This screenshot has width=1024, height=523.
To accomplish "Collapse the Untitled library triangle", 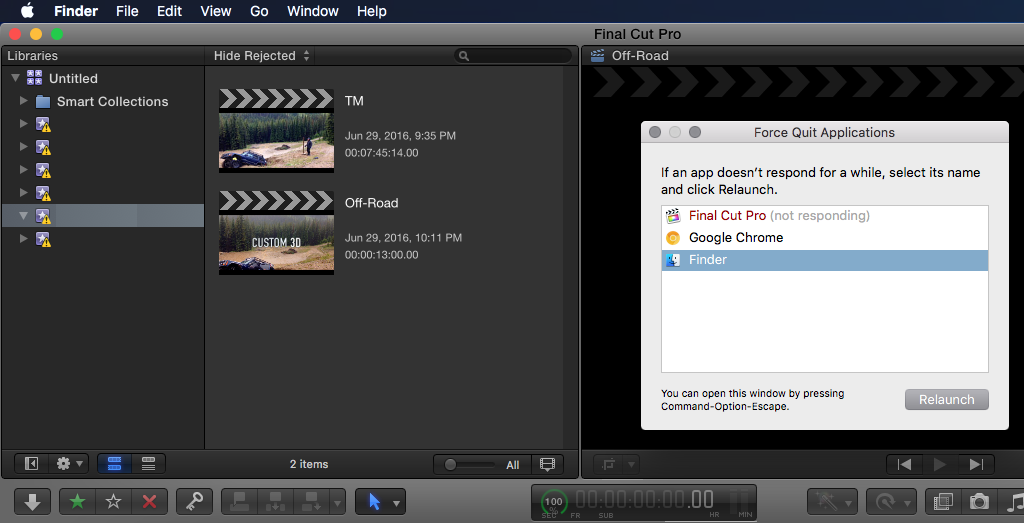I will point(16,78).
